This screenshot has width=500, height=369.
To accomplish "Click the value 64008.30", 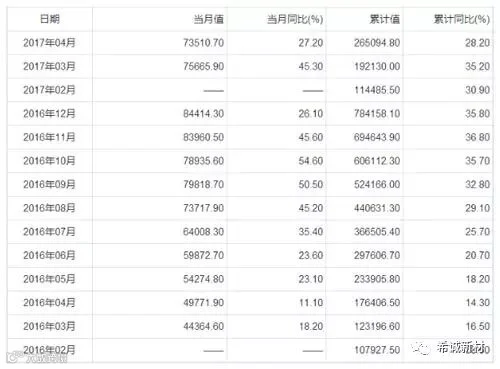I will click(203, 232).
